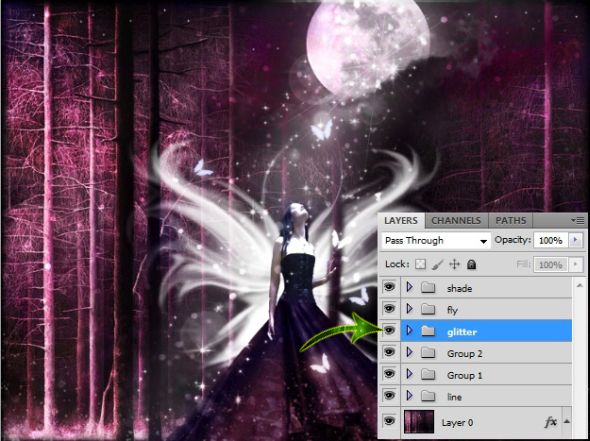
Task: Expand the Group 2 disclosure triangle
Action: click(410, 352)
